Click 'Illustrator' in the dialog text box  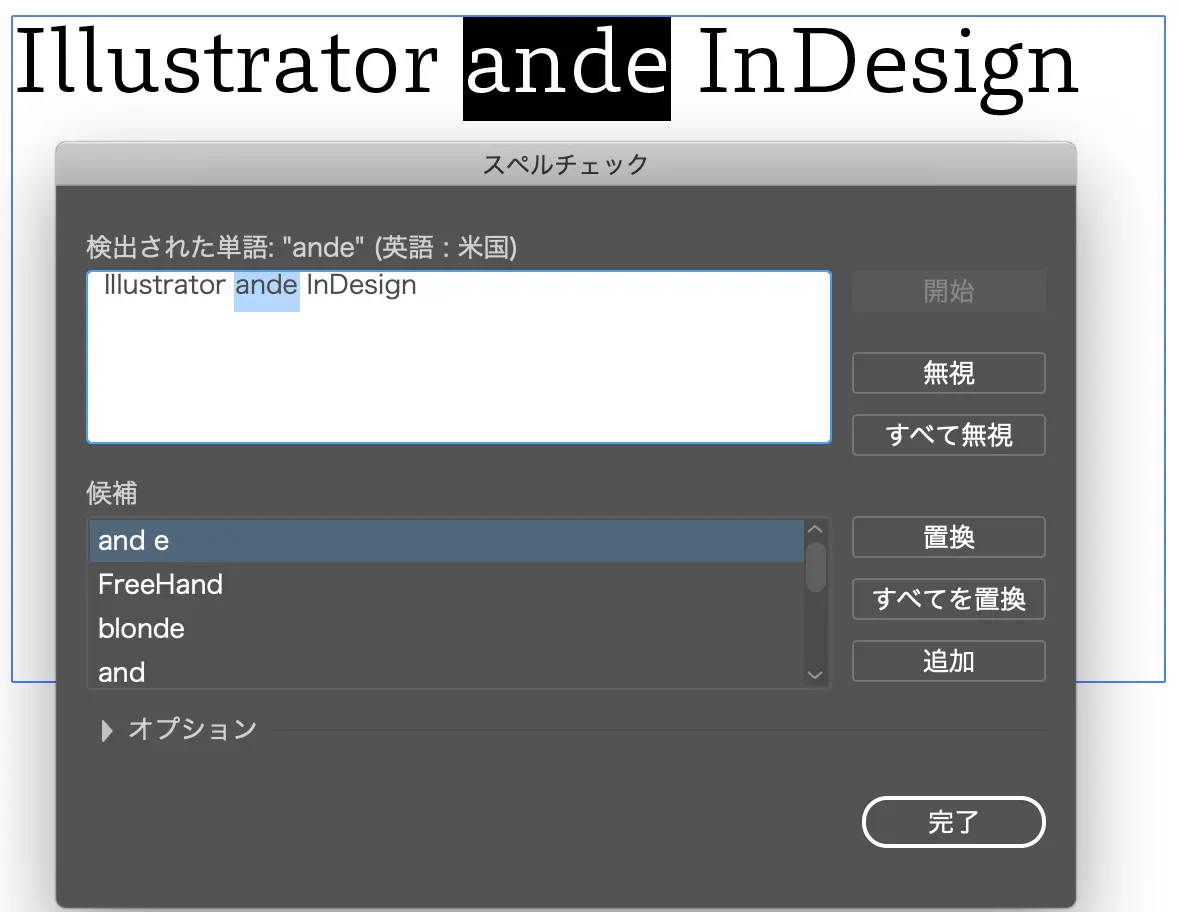pyautogui.click(x=165, y=285)
